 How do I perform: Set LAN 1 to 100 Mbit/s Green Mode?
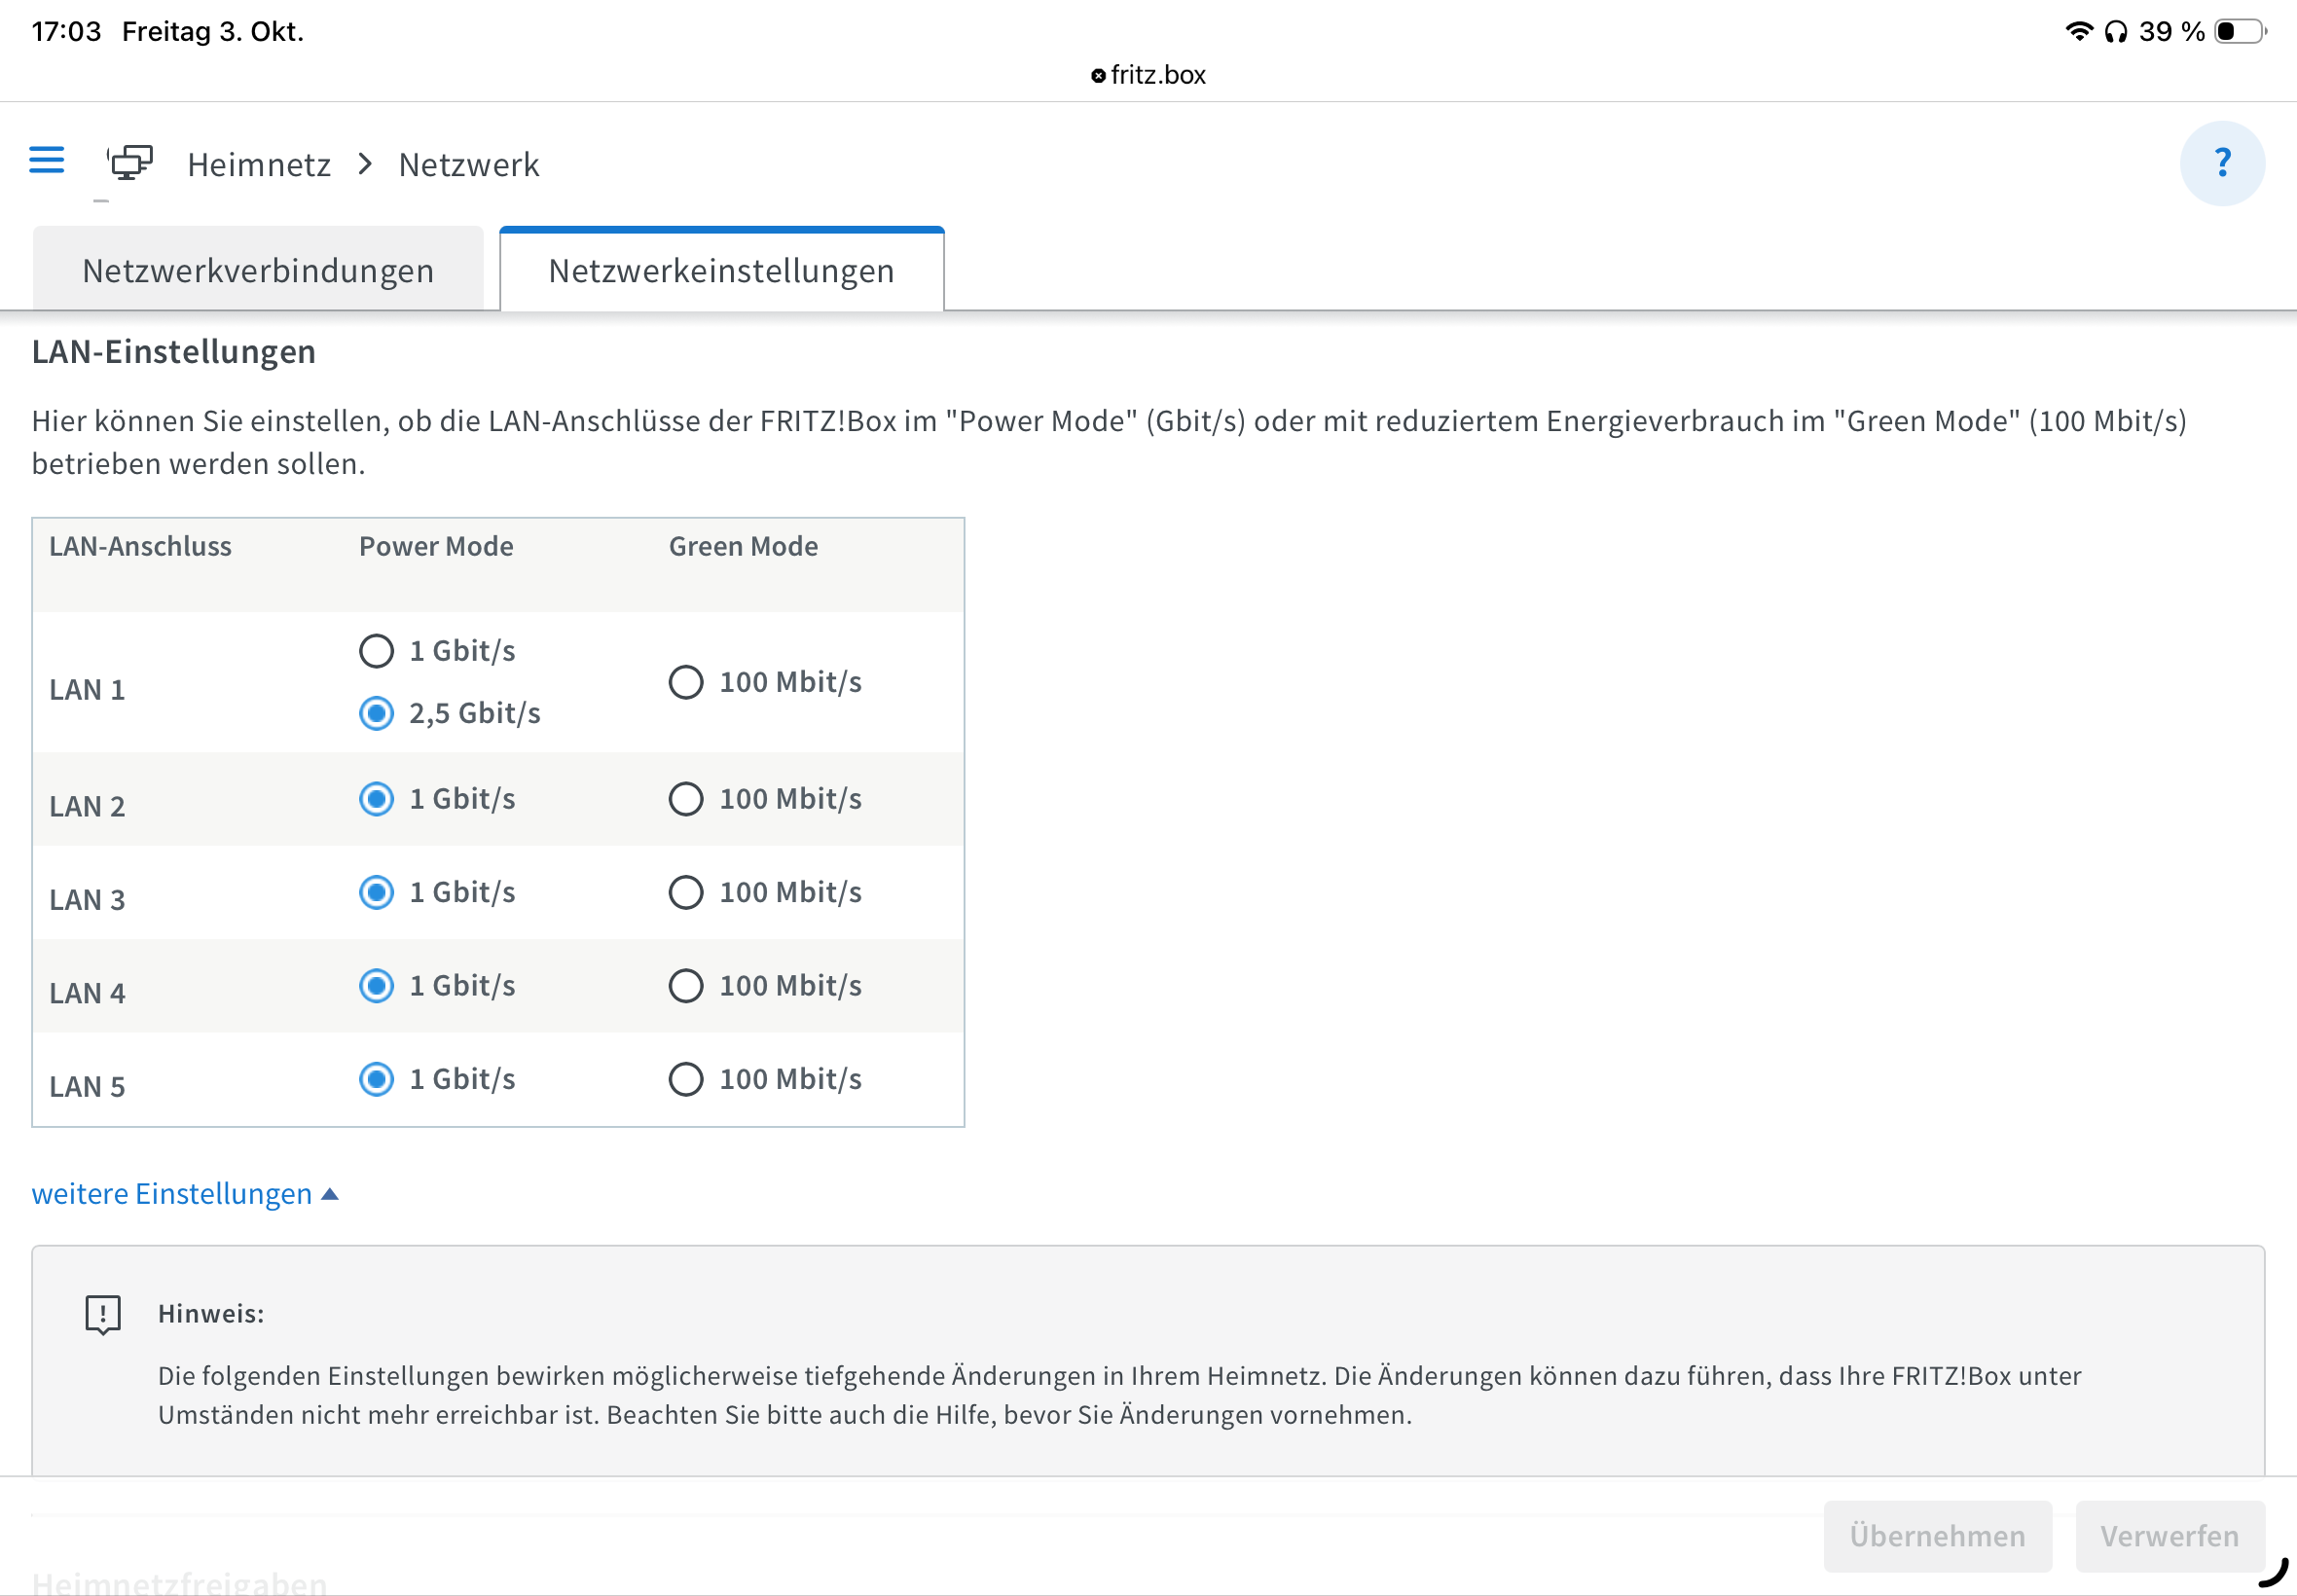coord(686,682)
